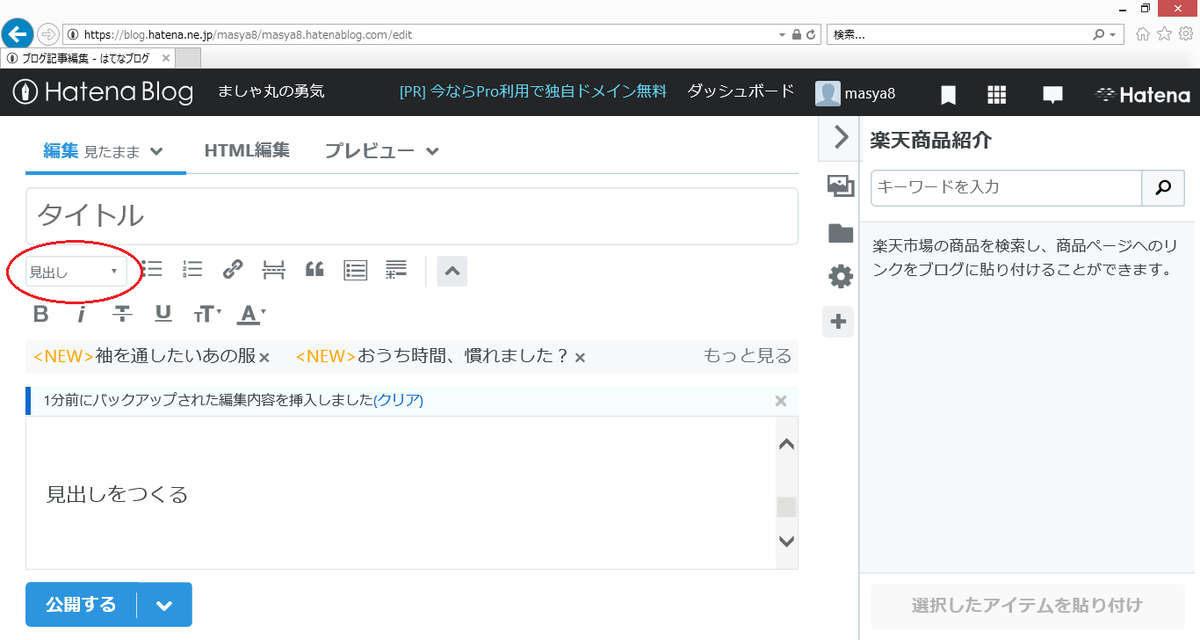The width and height of the screenshot is (1200, 640).
Task: Open the Hatena bookmark icon in header
Action: (948, 95)
